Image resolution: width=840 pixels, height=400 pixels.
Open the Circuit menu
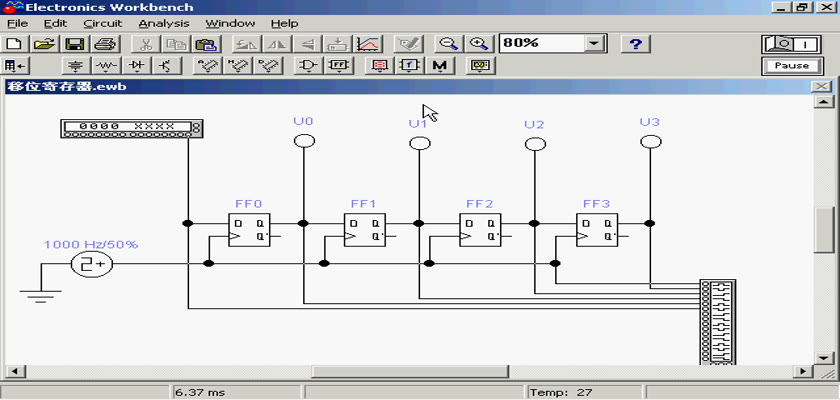tap(103, 23)
